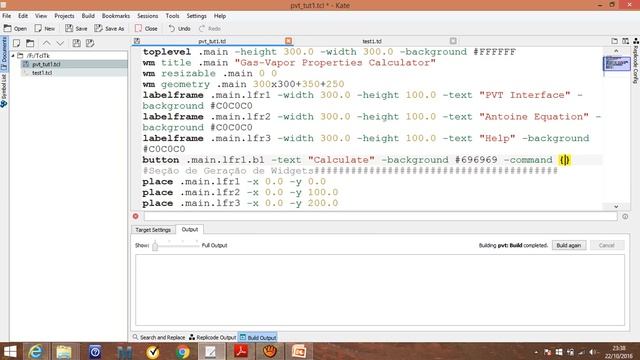Go to previous document with up arrow
The height and width of the screenshot is (360, 640).
point(47,43)
